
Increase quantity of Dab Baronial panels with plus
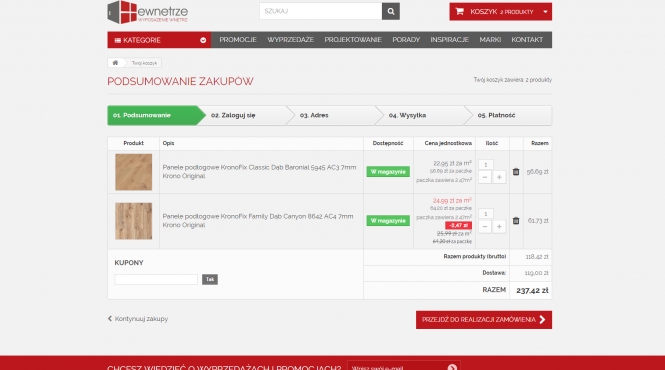coord(499,177)
